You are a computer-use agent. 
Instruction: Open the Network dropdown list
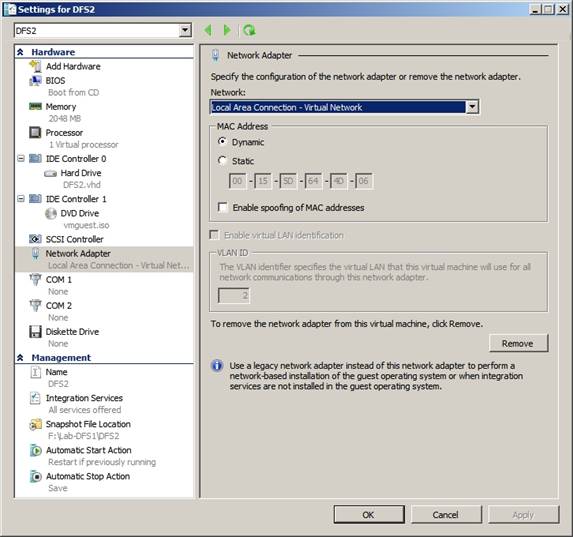click(x=473, y=107)
